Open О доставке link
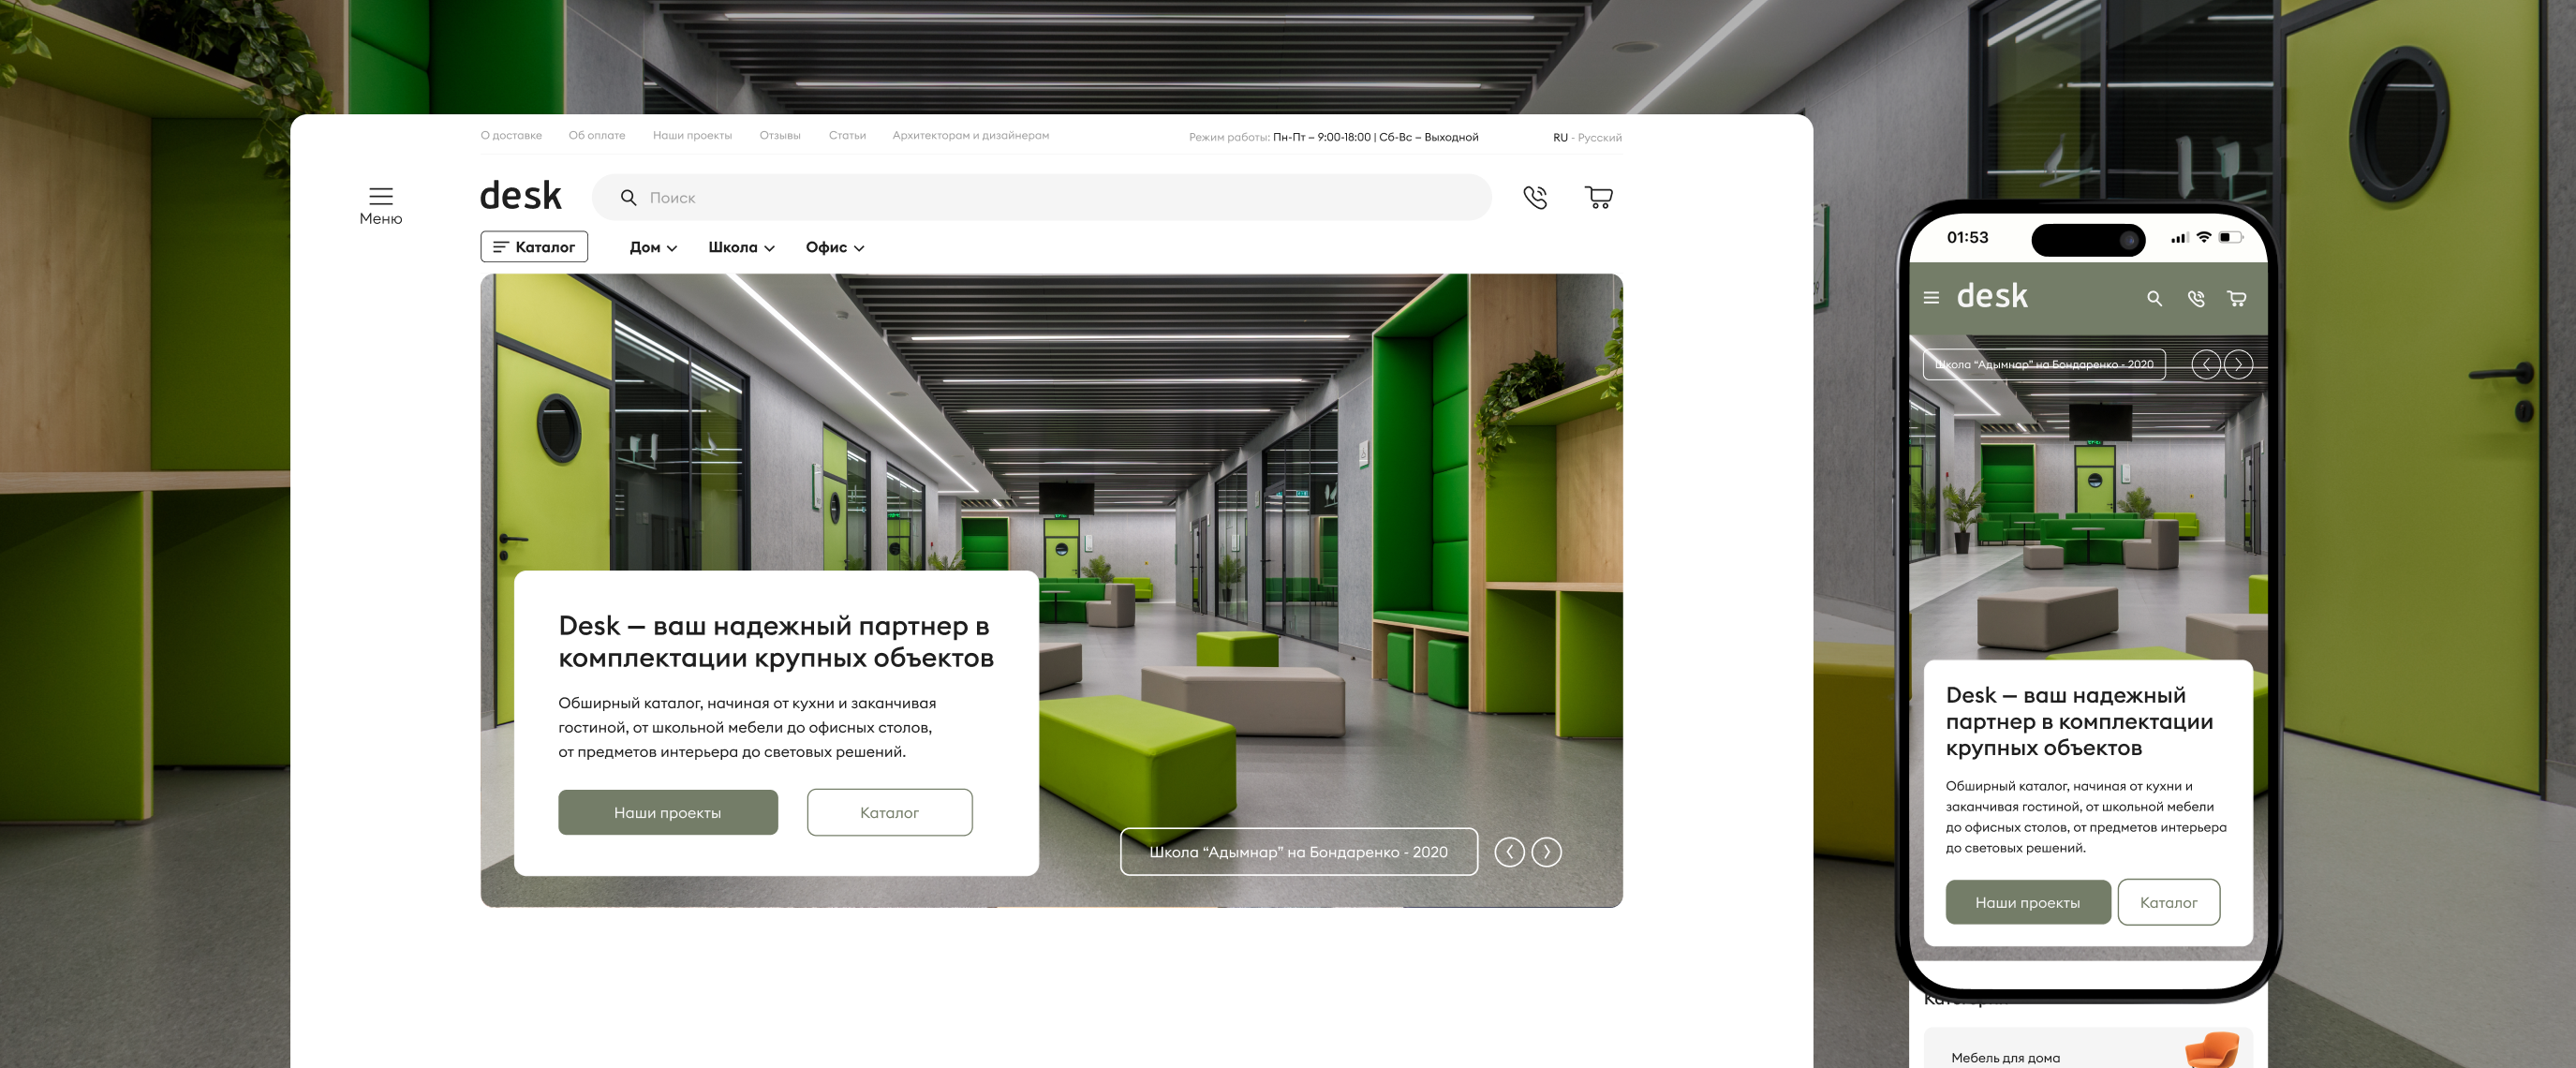Viewport: 2576px width, 1068px height. (511, 136)
